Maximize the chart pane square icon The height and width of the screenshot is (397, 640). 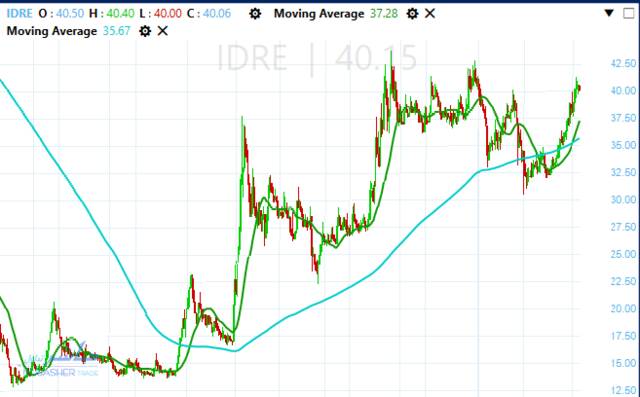point(629,13)
